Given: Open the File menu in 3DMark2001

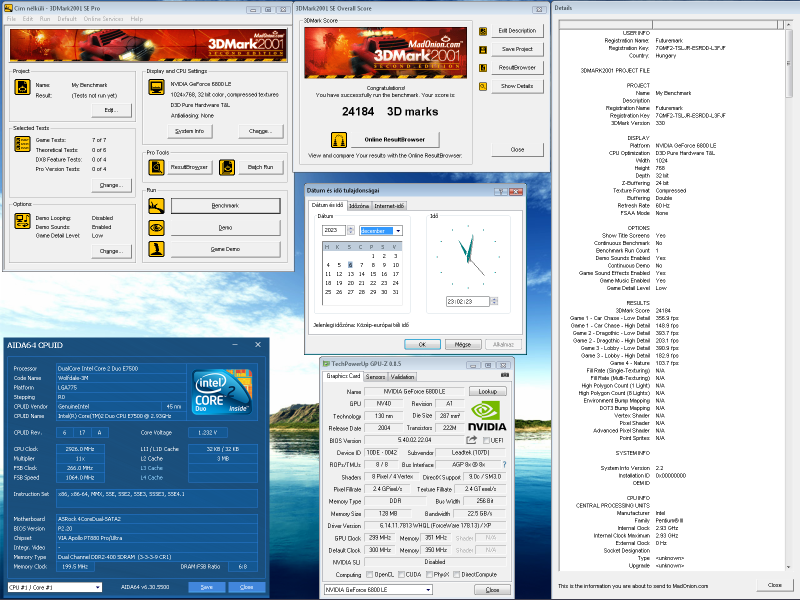Looking at the screenshot, I should click(11, 19).
